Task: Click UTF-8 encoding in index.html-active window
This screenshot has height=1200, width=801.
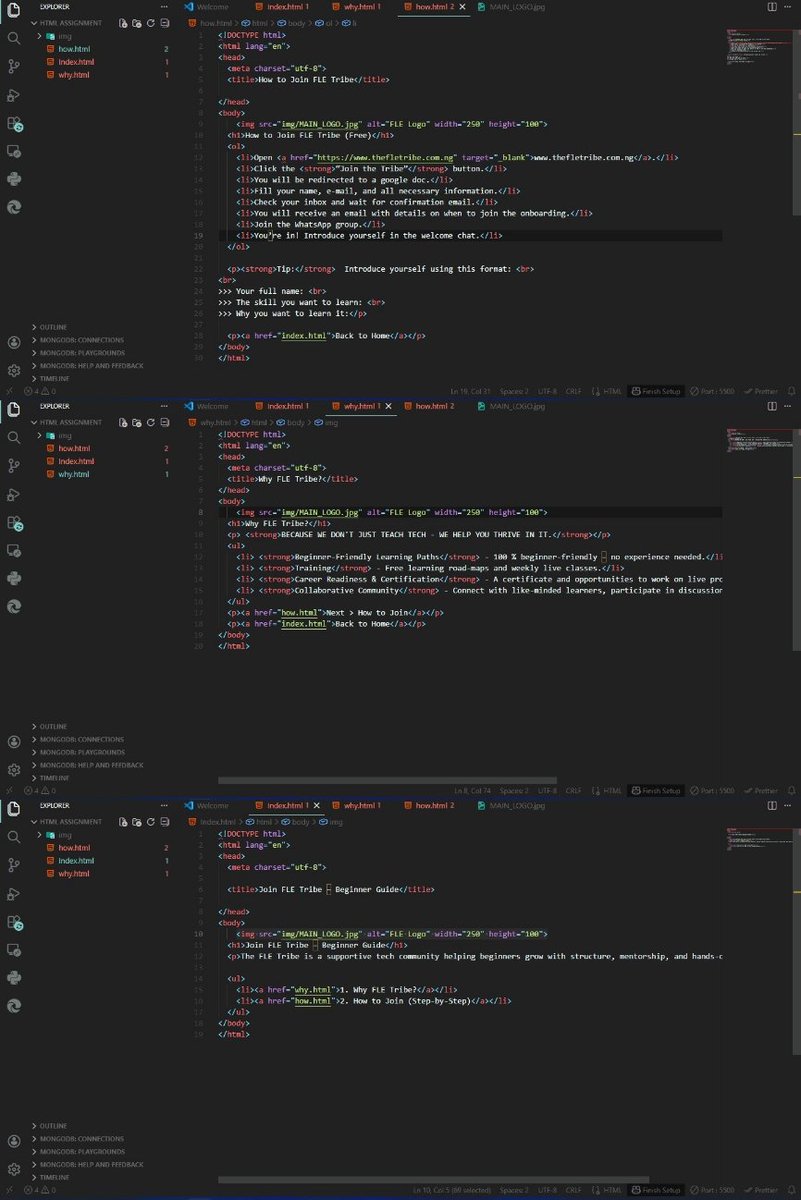Action: 547,1190
